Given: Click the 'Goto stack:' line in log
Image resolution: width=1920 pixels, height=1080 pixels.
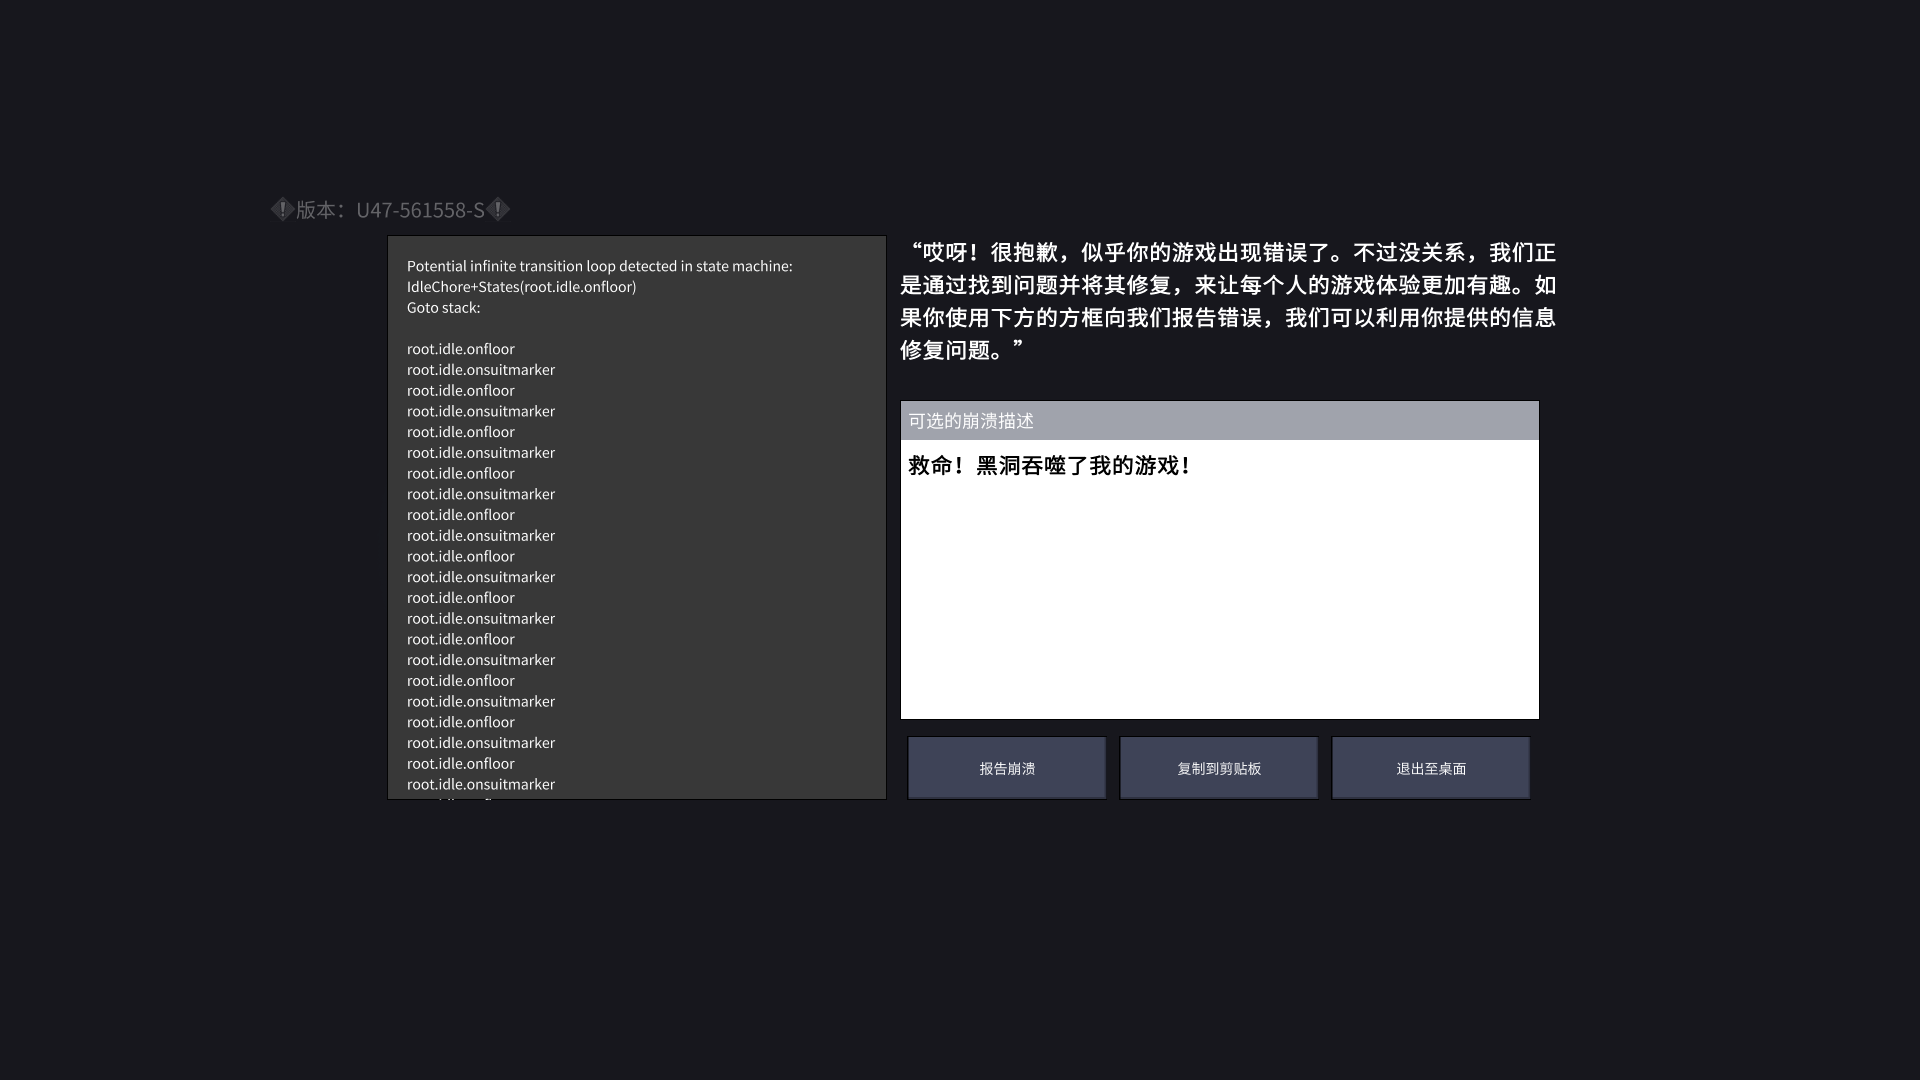Looking at the screenshot, I should (443, 308).
